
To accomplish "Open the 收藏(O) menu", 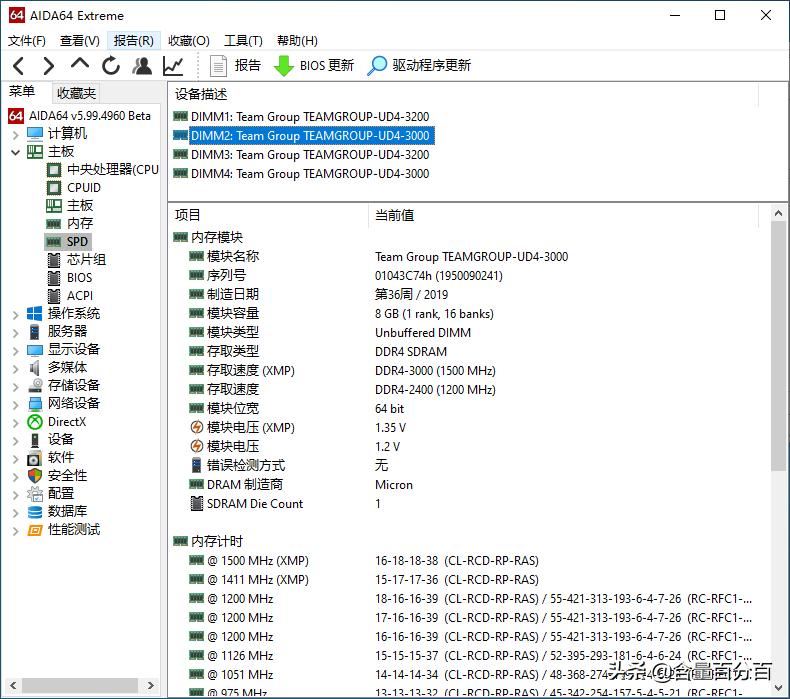I will click(x=188, y=41).
